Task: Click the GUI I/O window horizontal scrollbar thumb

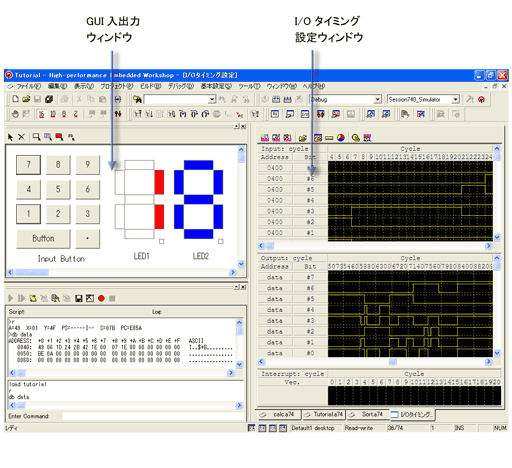Action: (x=32, y=272)
